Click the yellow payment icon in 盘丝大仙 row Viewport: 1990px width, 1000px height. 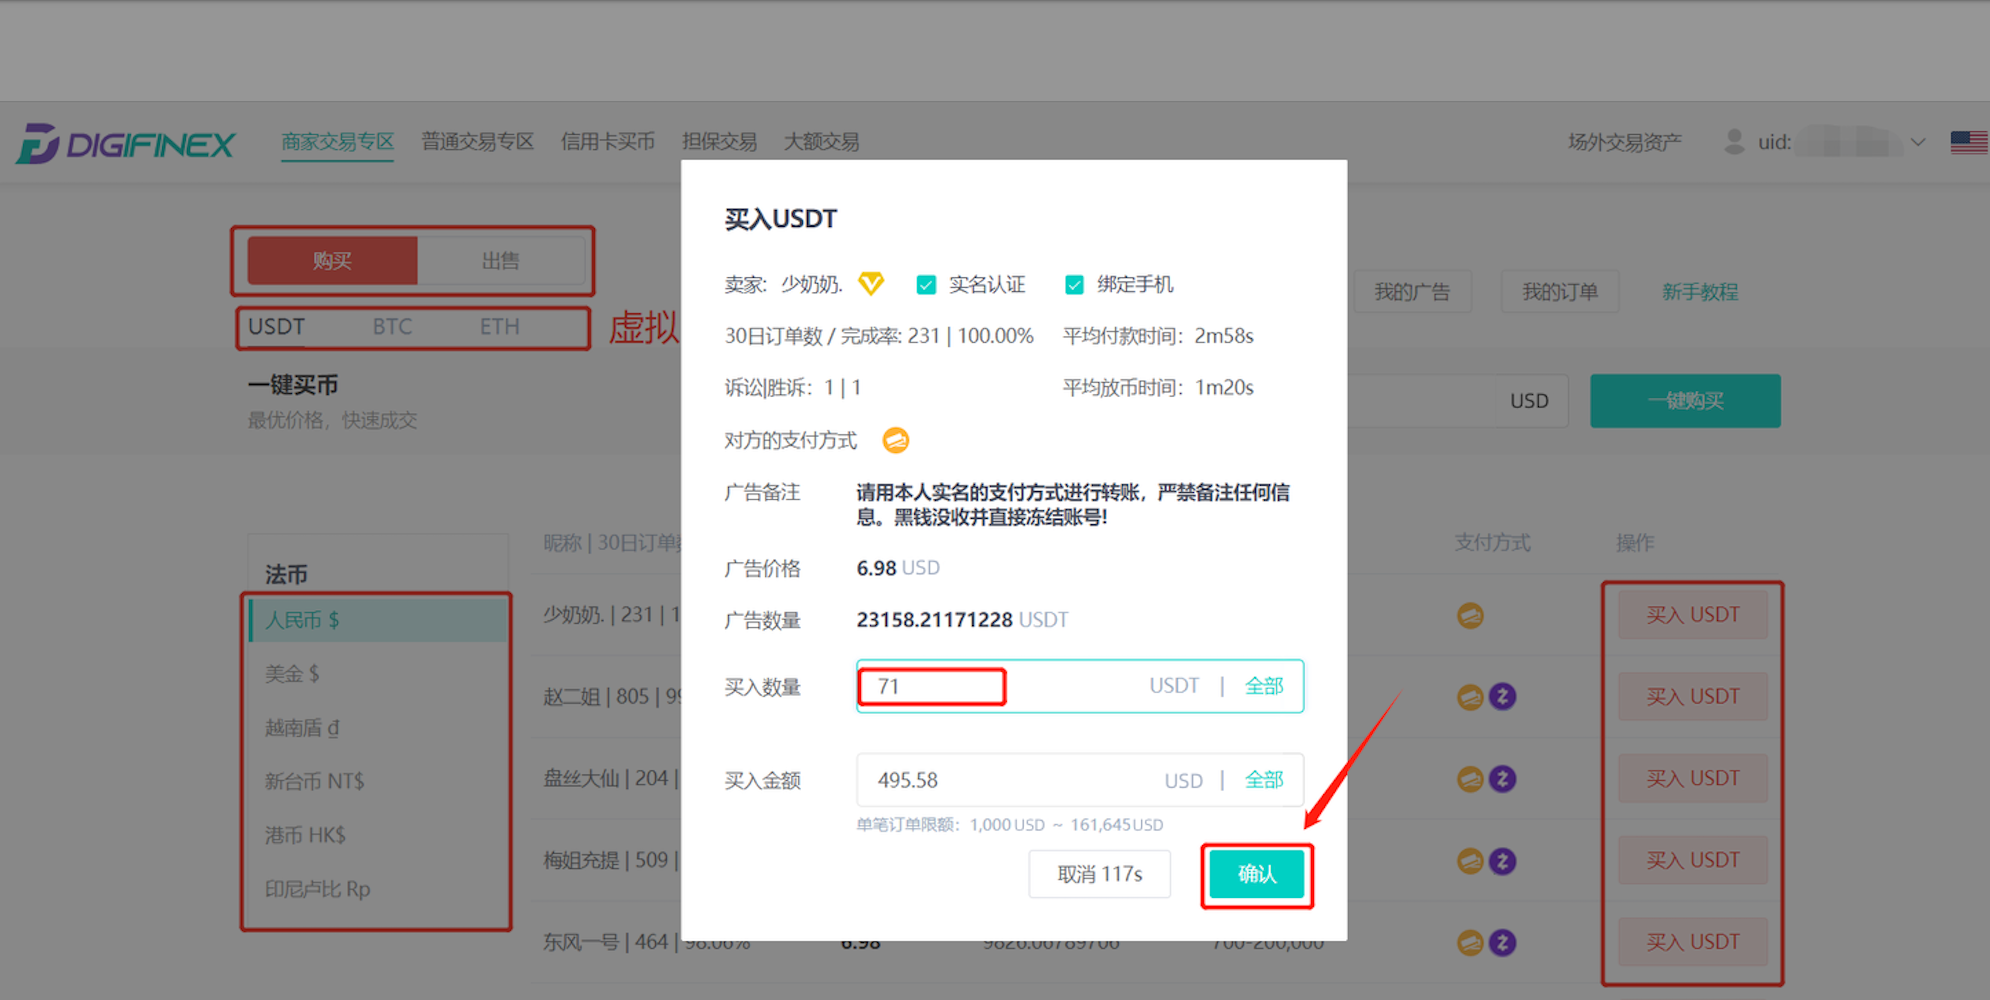(1470, 779)
